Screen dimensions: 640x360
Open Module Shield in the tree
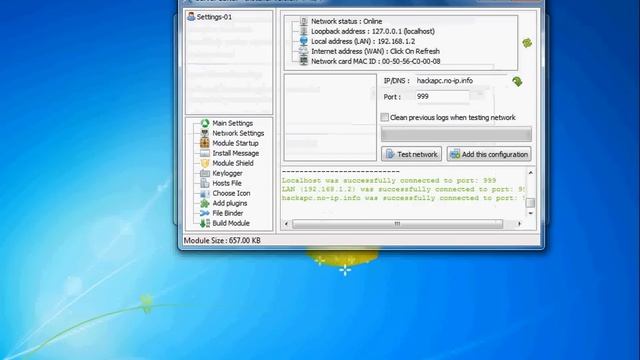pos(233,163)
